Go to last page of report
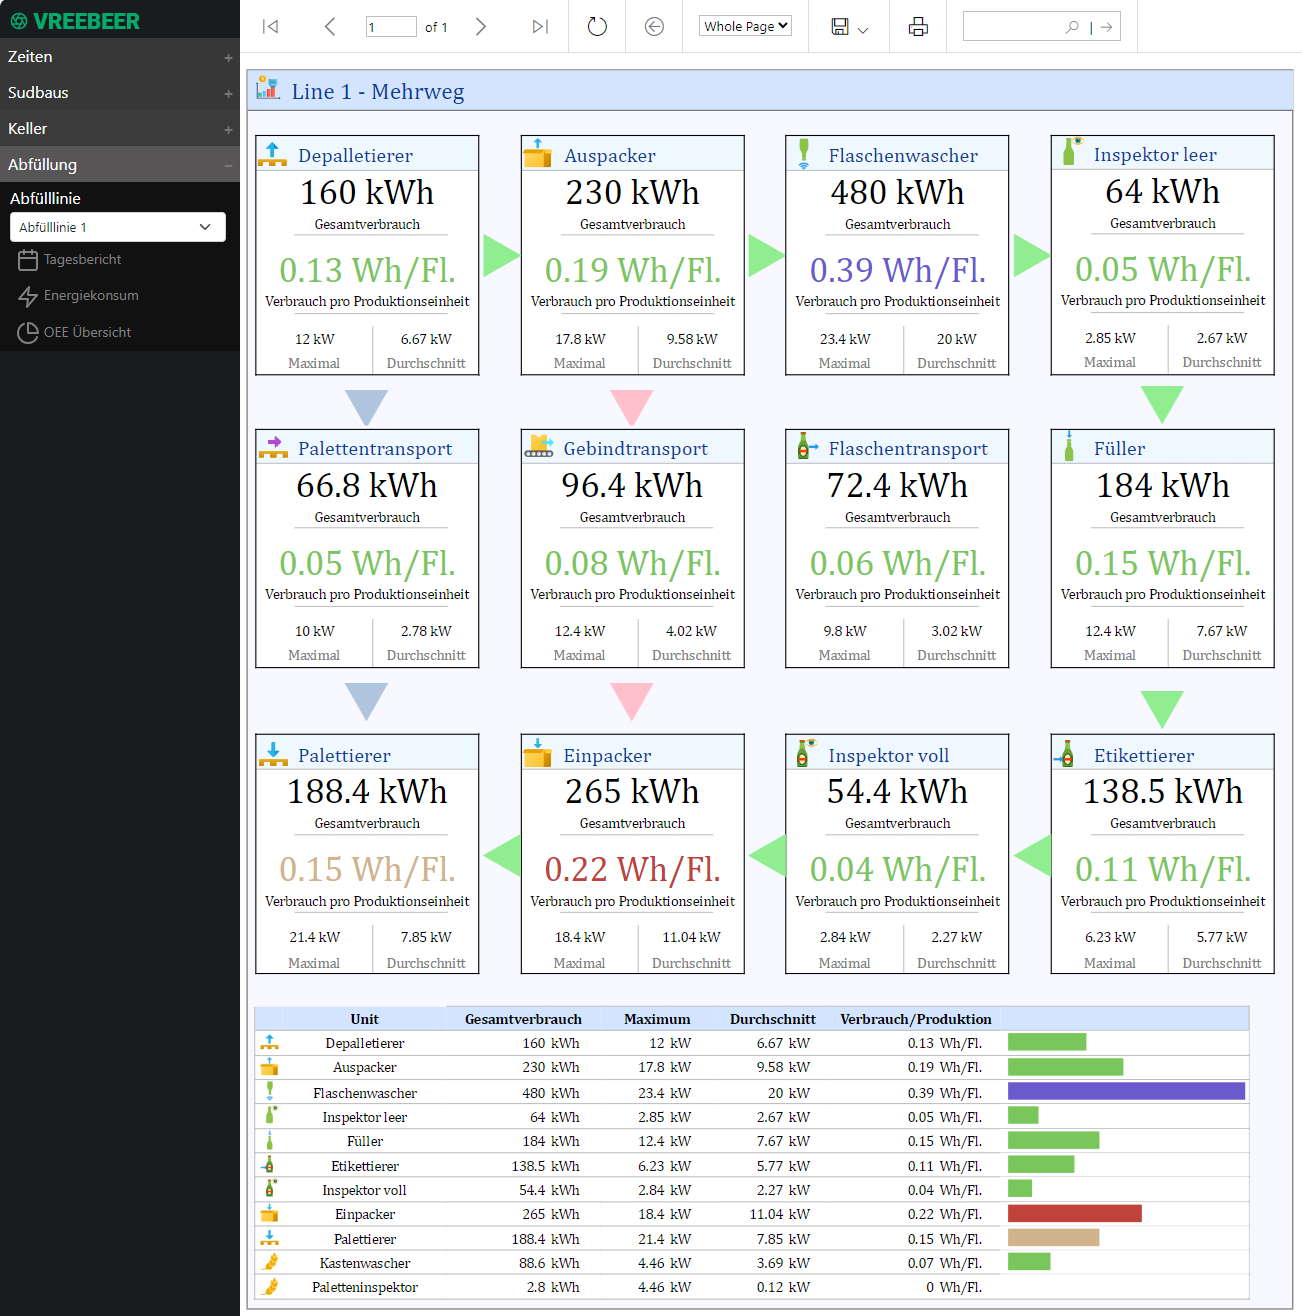 pyautogui.click(x=540, y=27)
